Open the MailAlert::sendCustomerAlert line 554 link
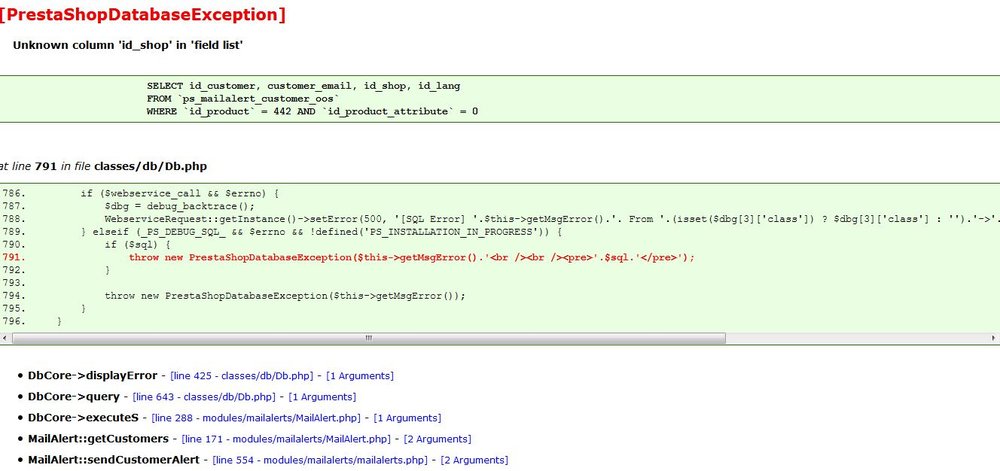1000x471 pixels. coord(320,460)
